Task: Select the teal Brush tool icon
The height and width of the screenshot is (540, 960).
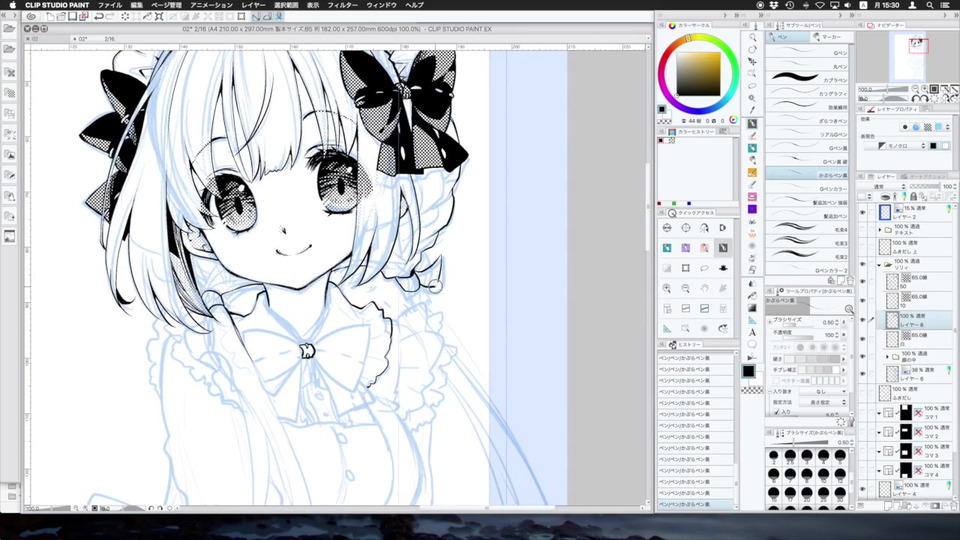Action: click(752, 148)
